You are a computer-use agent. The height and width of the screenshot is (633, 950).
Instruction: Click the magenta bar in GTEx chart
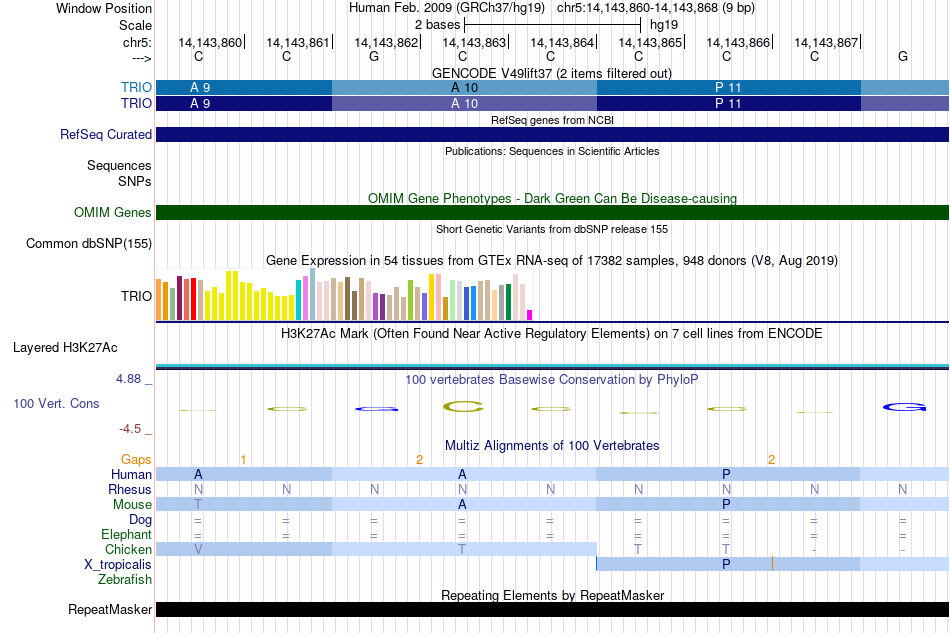pyautogui.click(x=530, y=315)
